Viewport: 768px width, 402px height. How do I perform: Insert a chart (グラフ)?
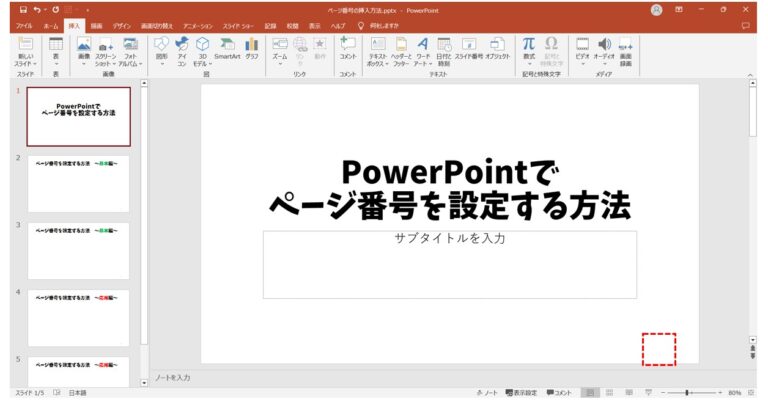point(252,48)
